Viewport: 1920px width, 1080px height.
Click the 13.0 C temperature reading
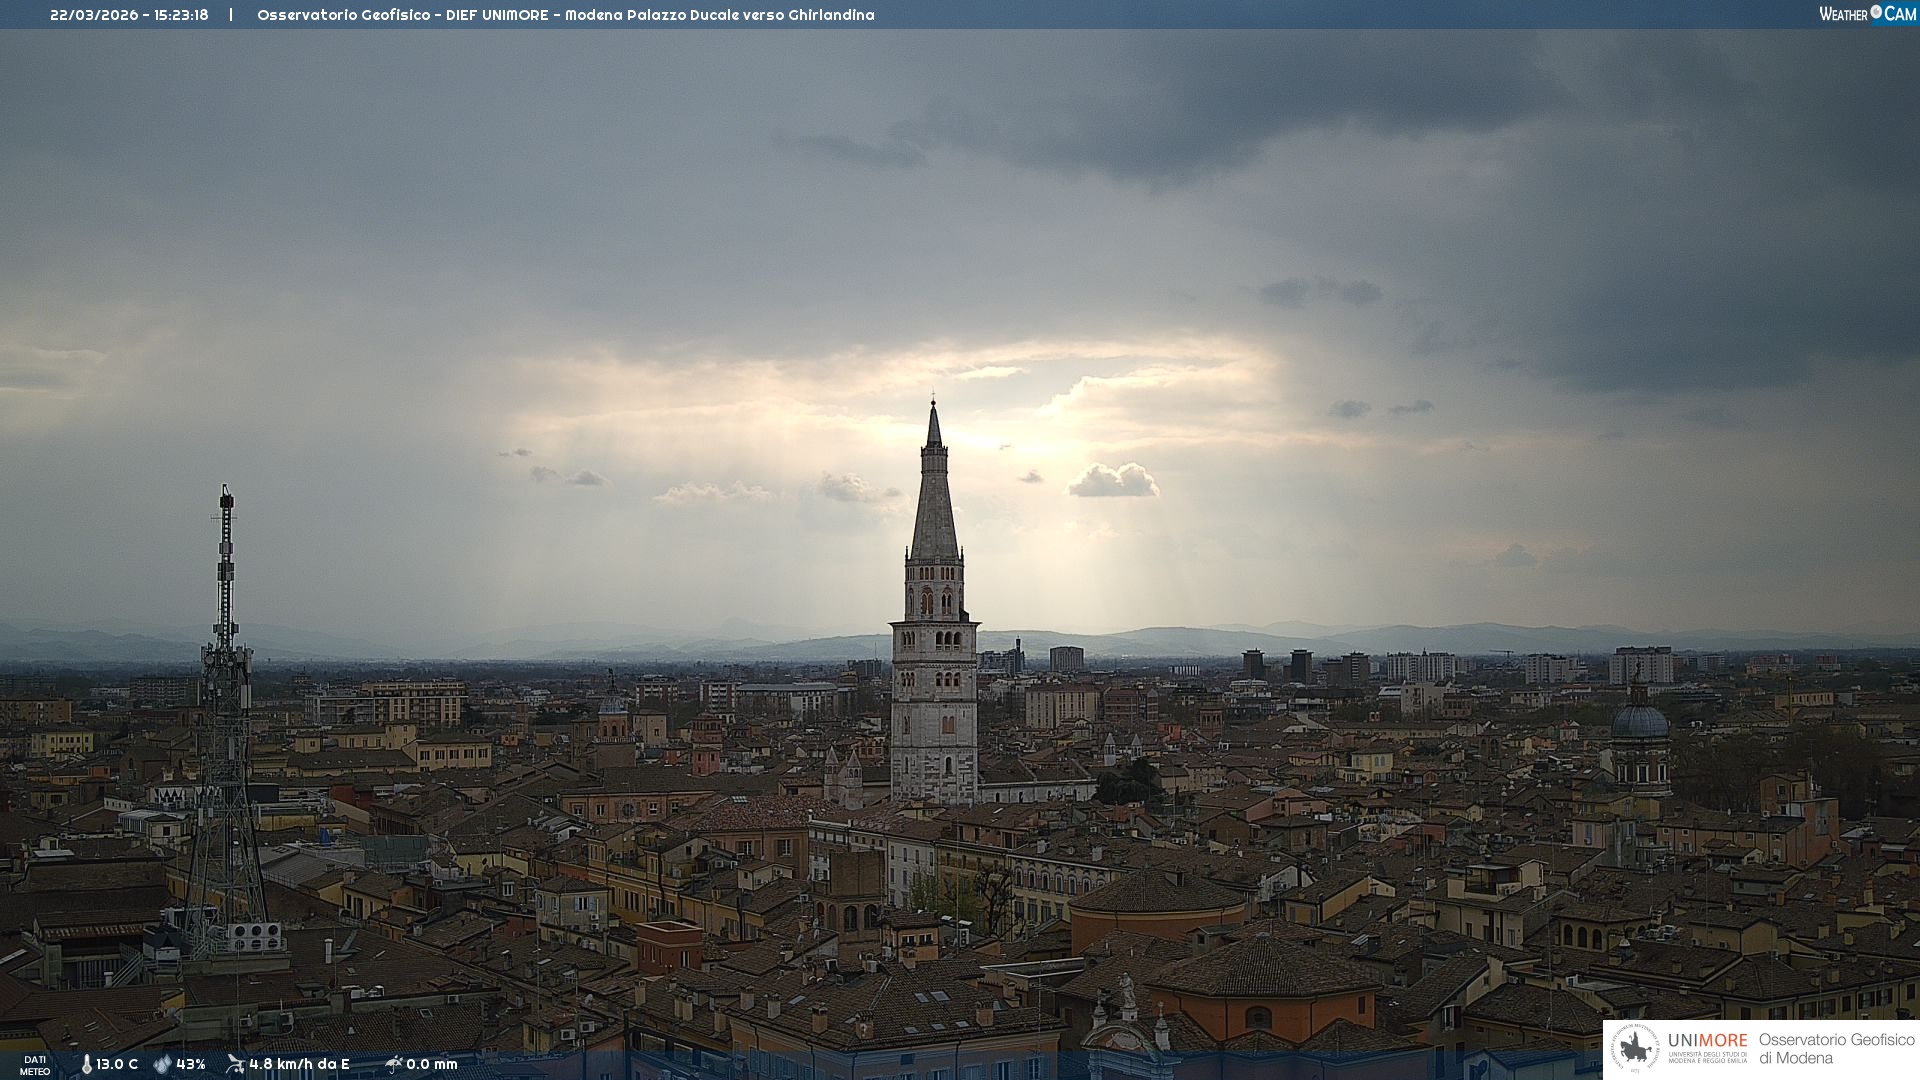(117, 1065)
